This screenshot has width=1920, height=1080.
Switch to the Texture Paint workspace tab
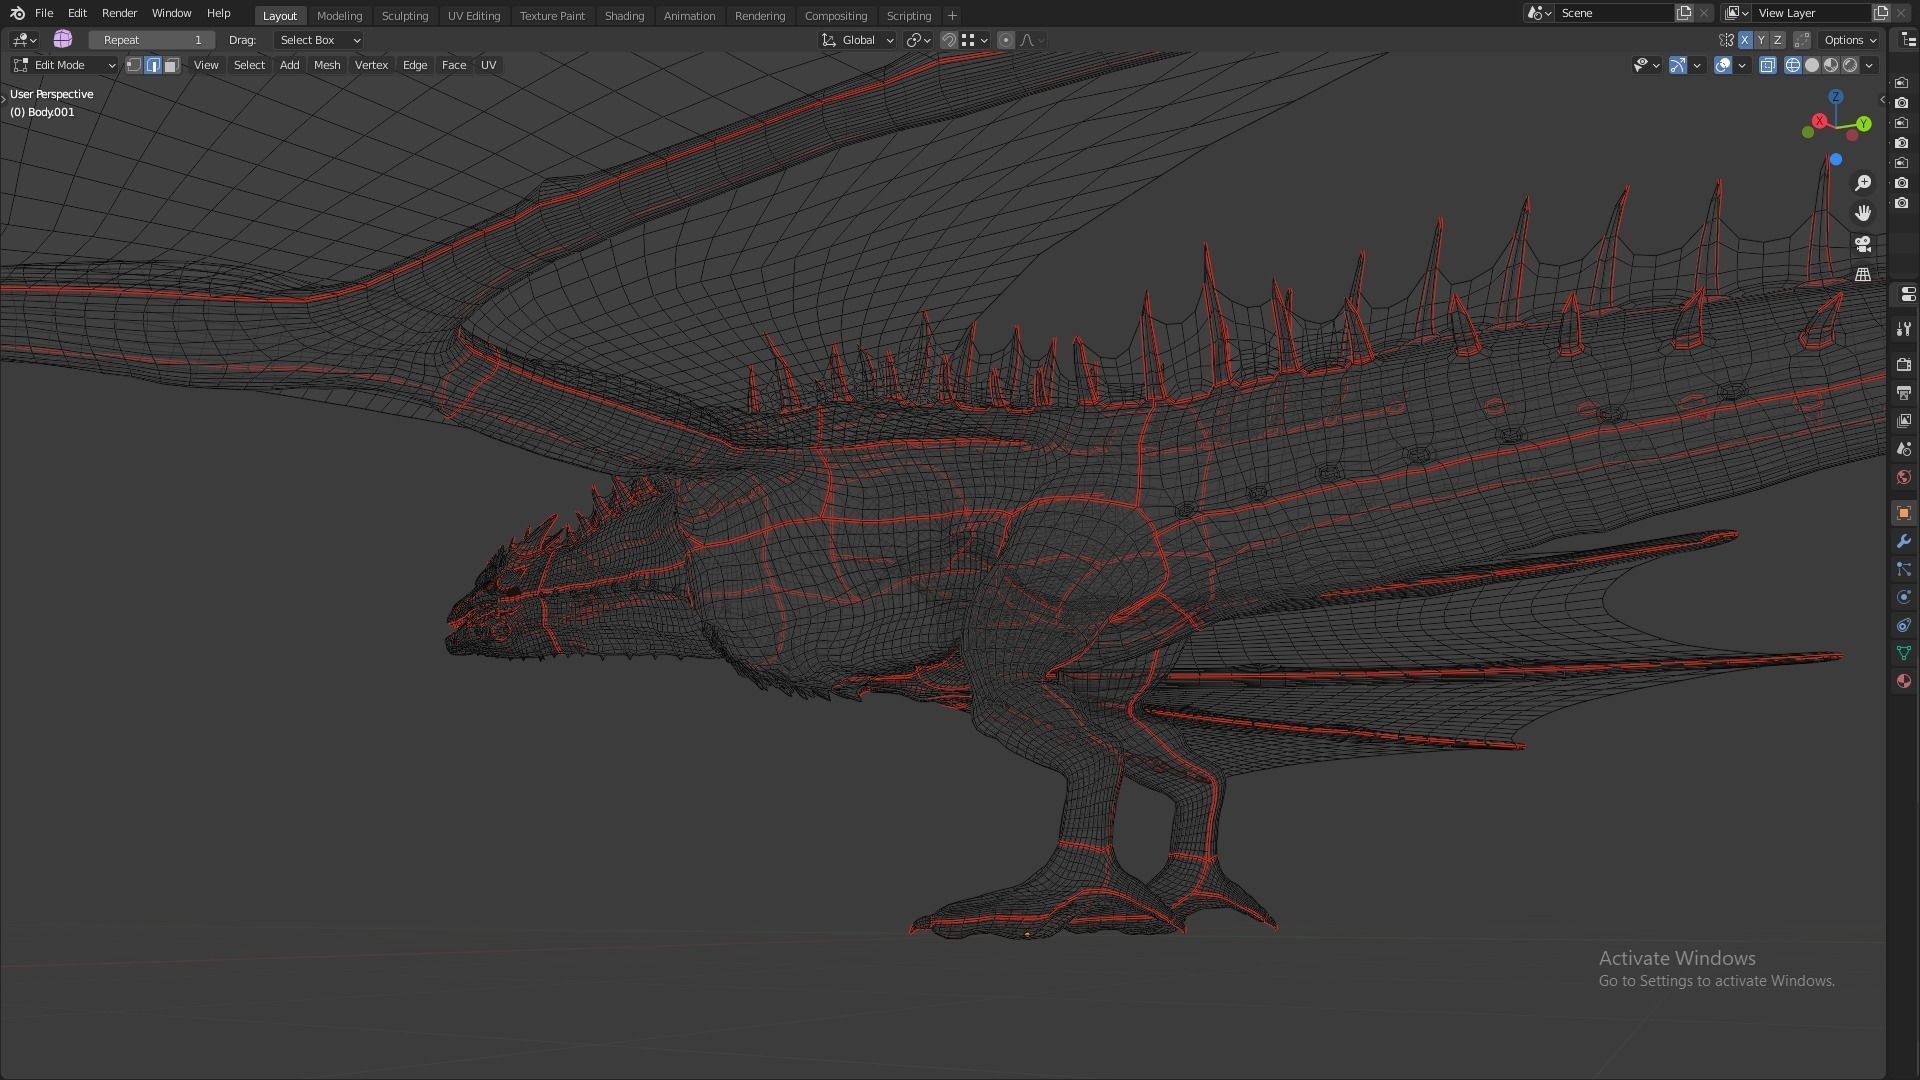click(552, 16)
